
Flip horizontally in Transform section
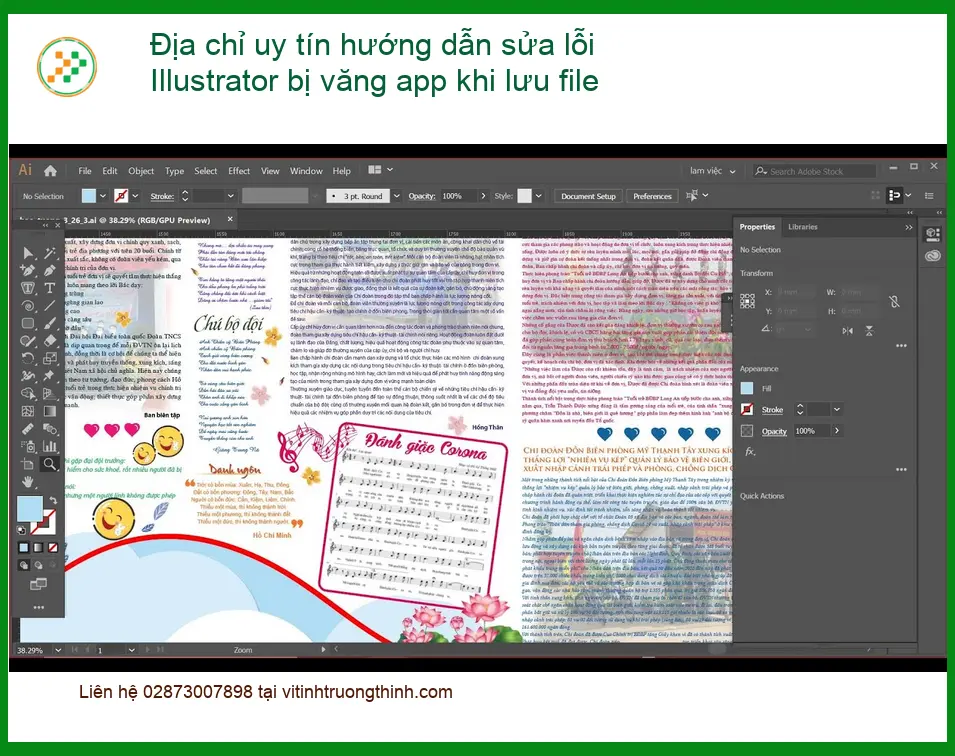pyautogui.click(x=847, y=331)
